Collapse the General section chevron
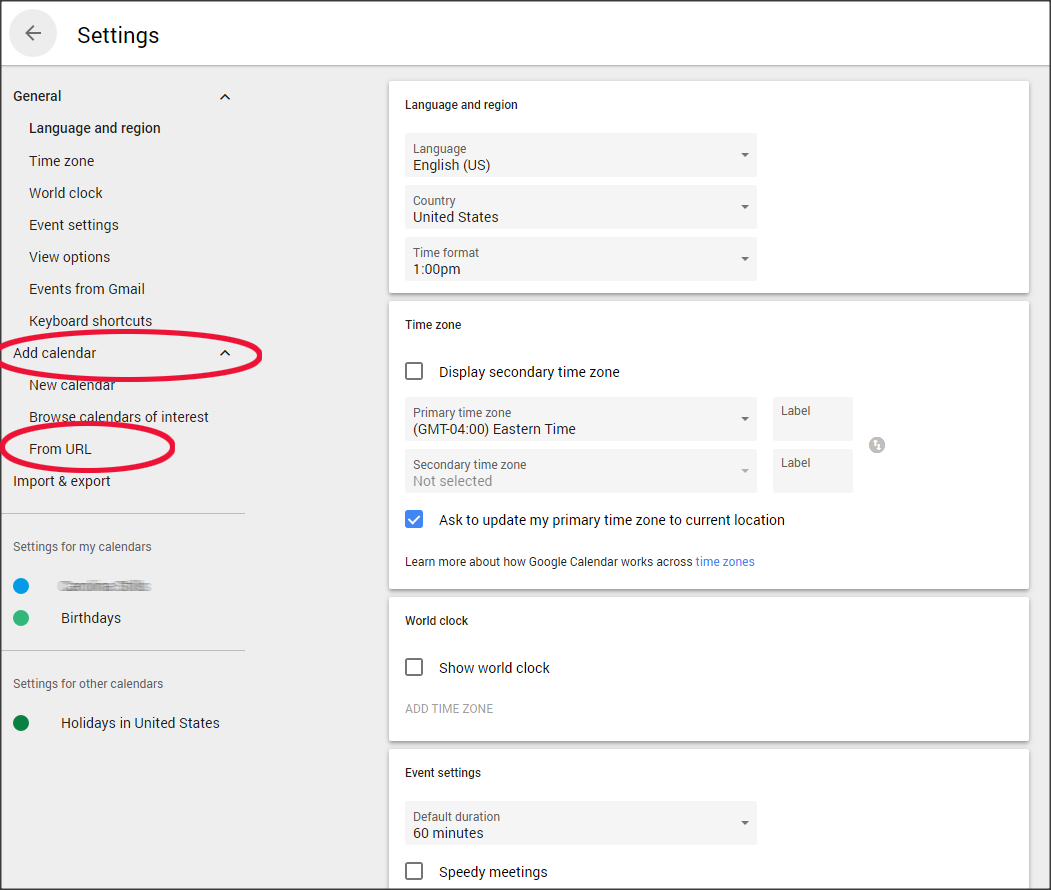This screenshot has height=890, width=1051. click(225, 97)
